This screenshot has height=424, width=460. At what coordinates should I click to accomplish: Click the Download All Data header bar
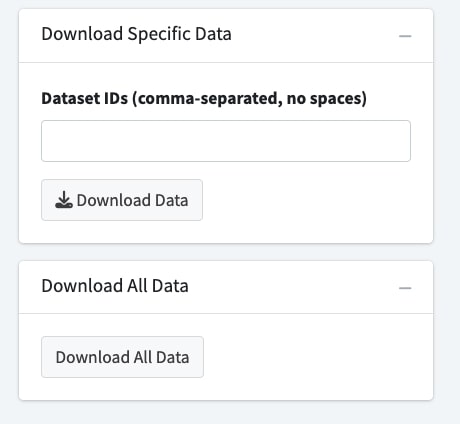pyautogui.click(x=226, y=287)
